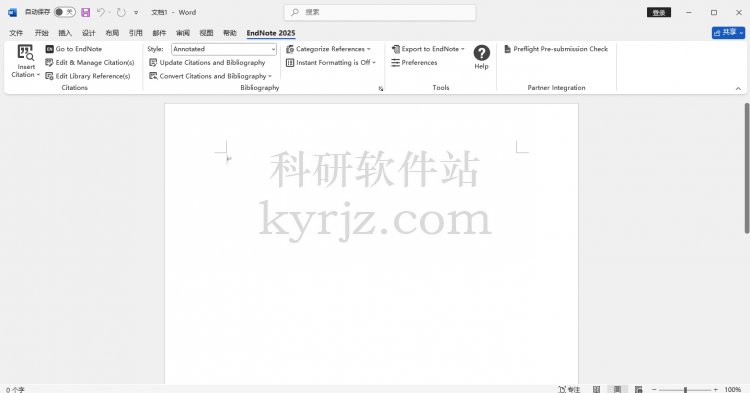Click the sign-in button
The image size is (750, 393).
[659, 12]
